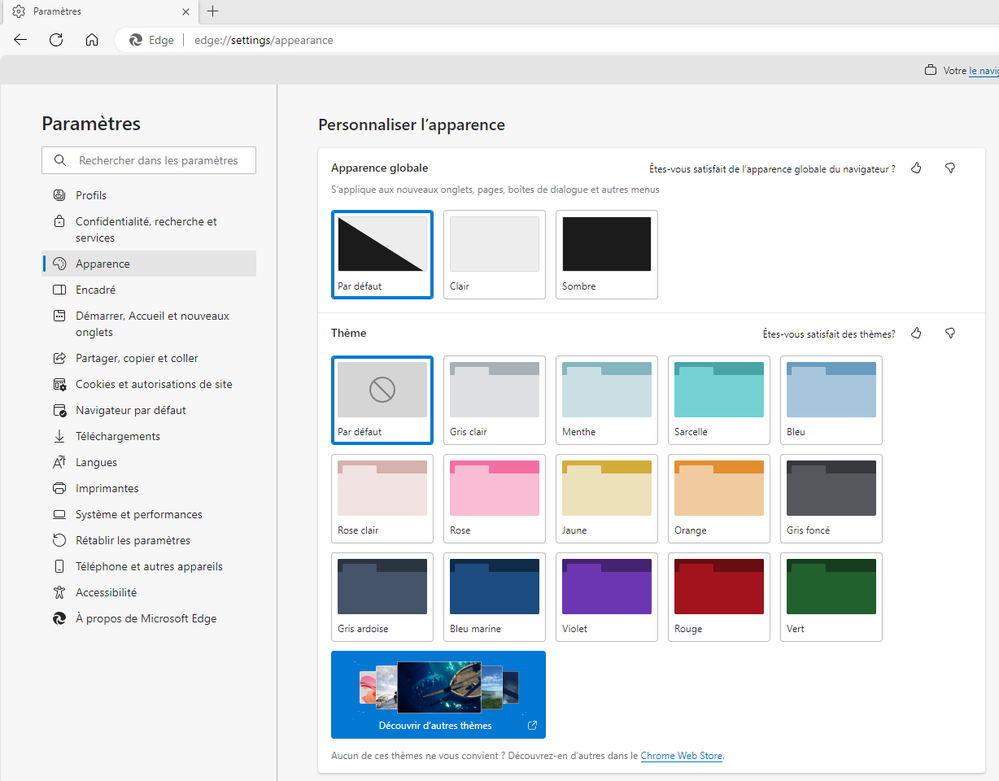Click the briefcase icon in banner
Screen dimensions: 999x781
[x=931, y=70]
